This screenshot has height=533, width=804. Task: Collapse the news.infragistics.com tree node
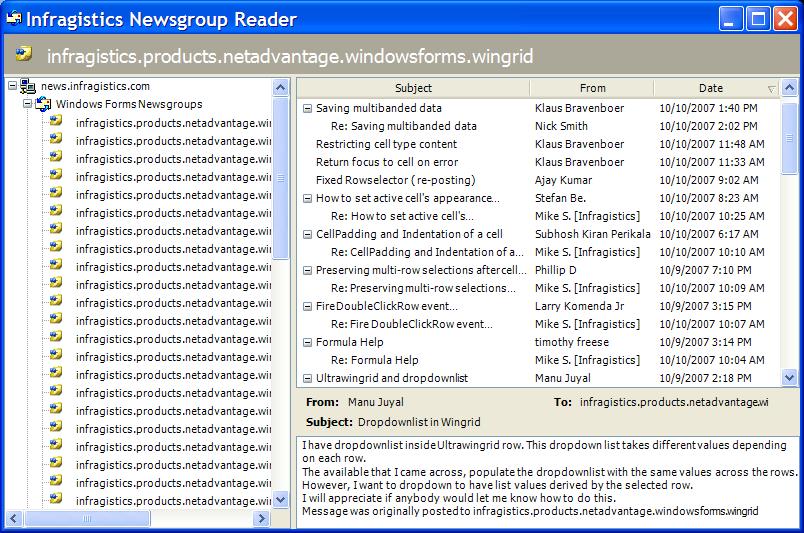13,86
